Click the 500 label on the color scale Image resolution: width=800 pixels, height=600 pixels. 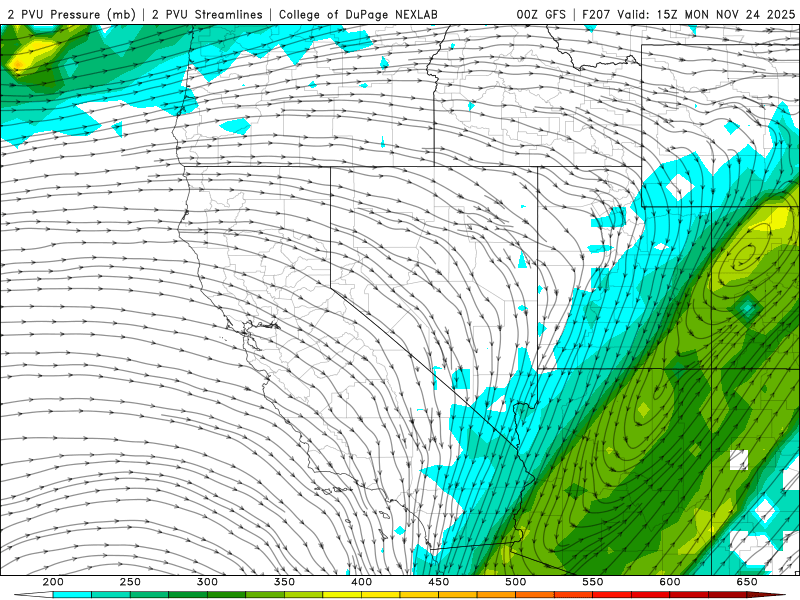[515, 582]
